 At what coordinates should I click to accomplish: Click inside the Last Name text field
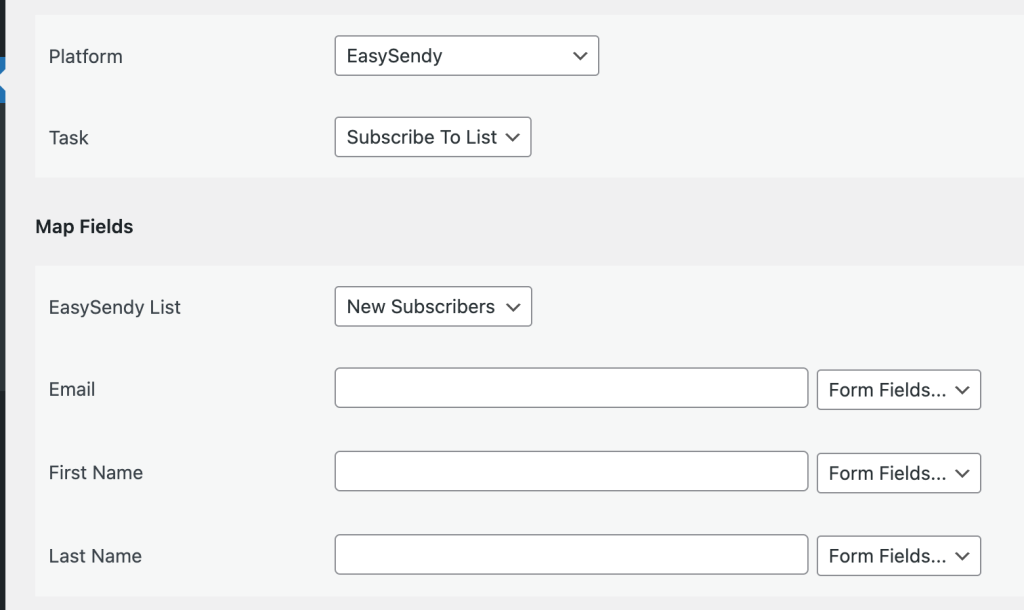click(x=570, y=556)
